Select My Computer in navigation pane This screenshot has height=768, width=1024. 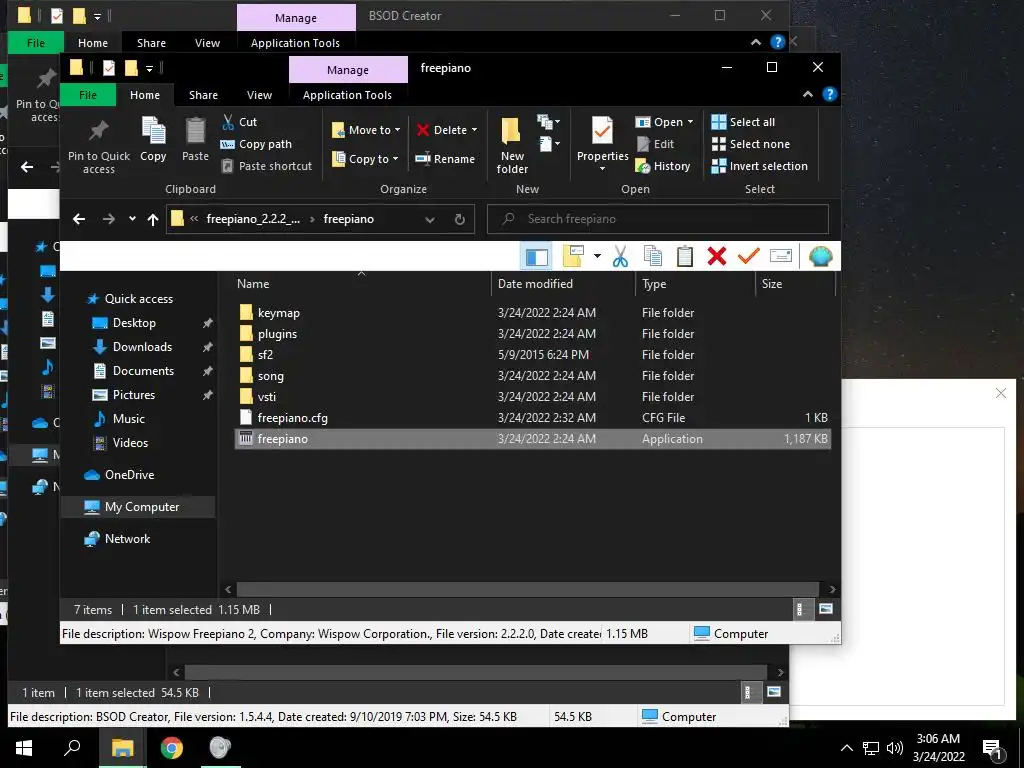point(138,507)
